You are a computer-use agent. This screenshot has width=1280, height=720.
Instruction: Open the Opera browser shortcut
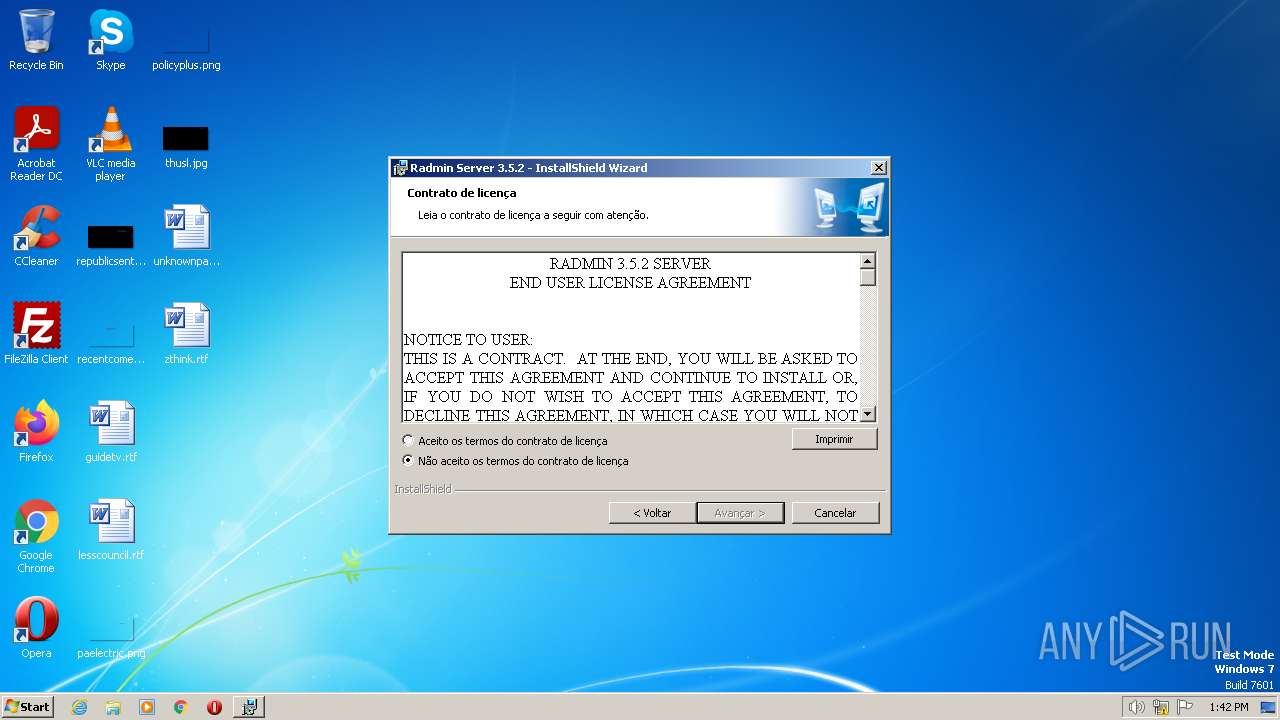click(x=36, y=628)
